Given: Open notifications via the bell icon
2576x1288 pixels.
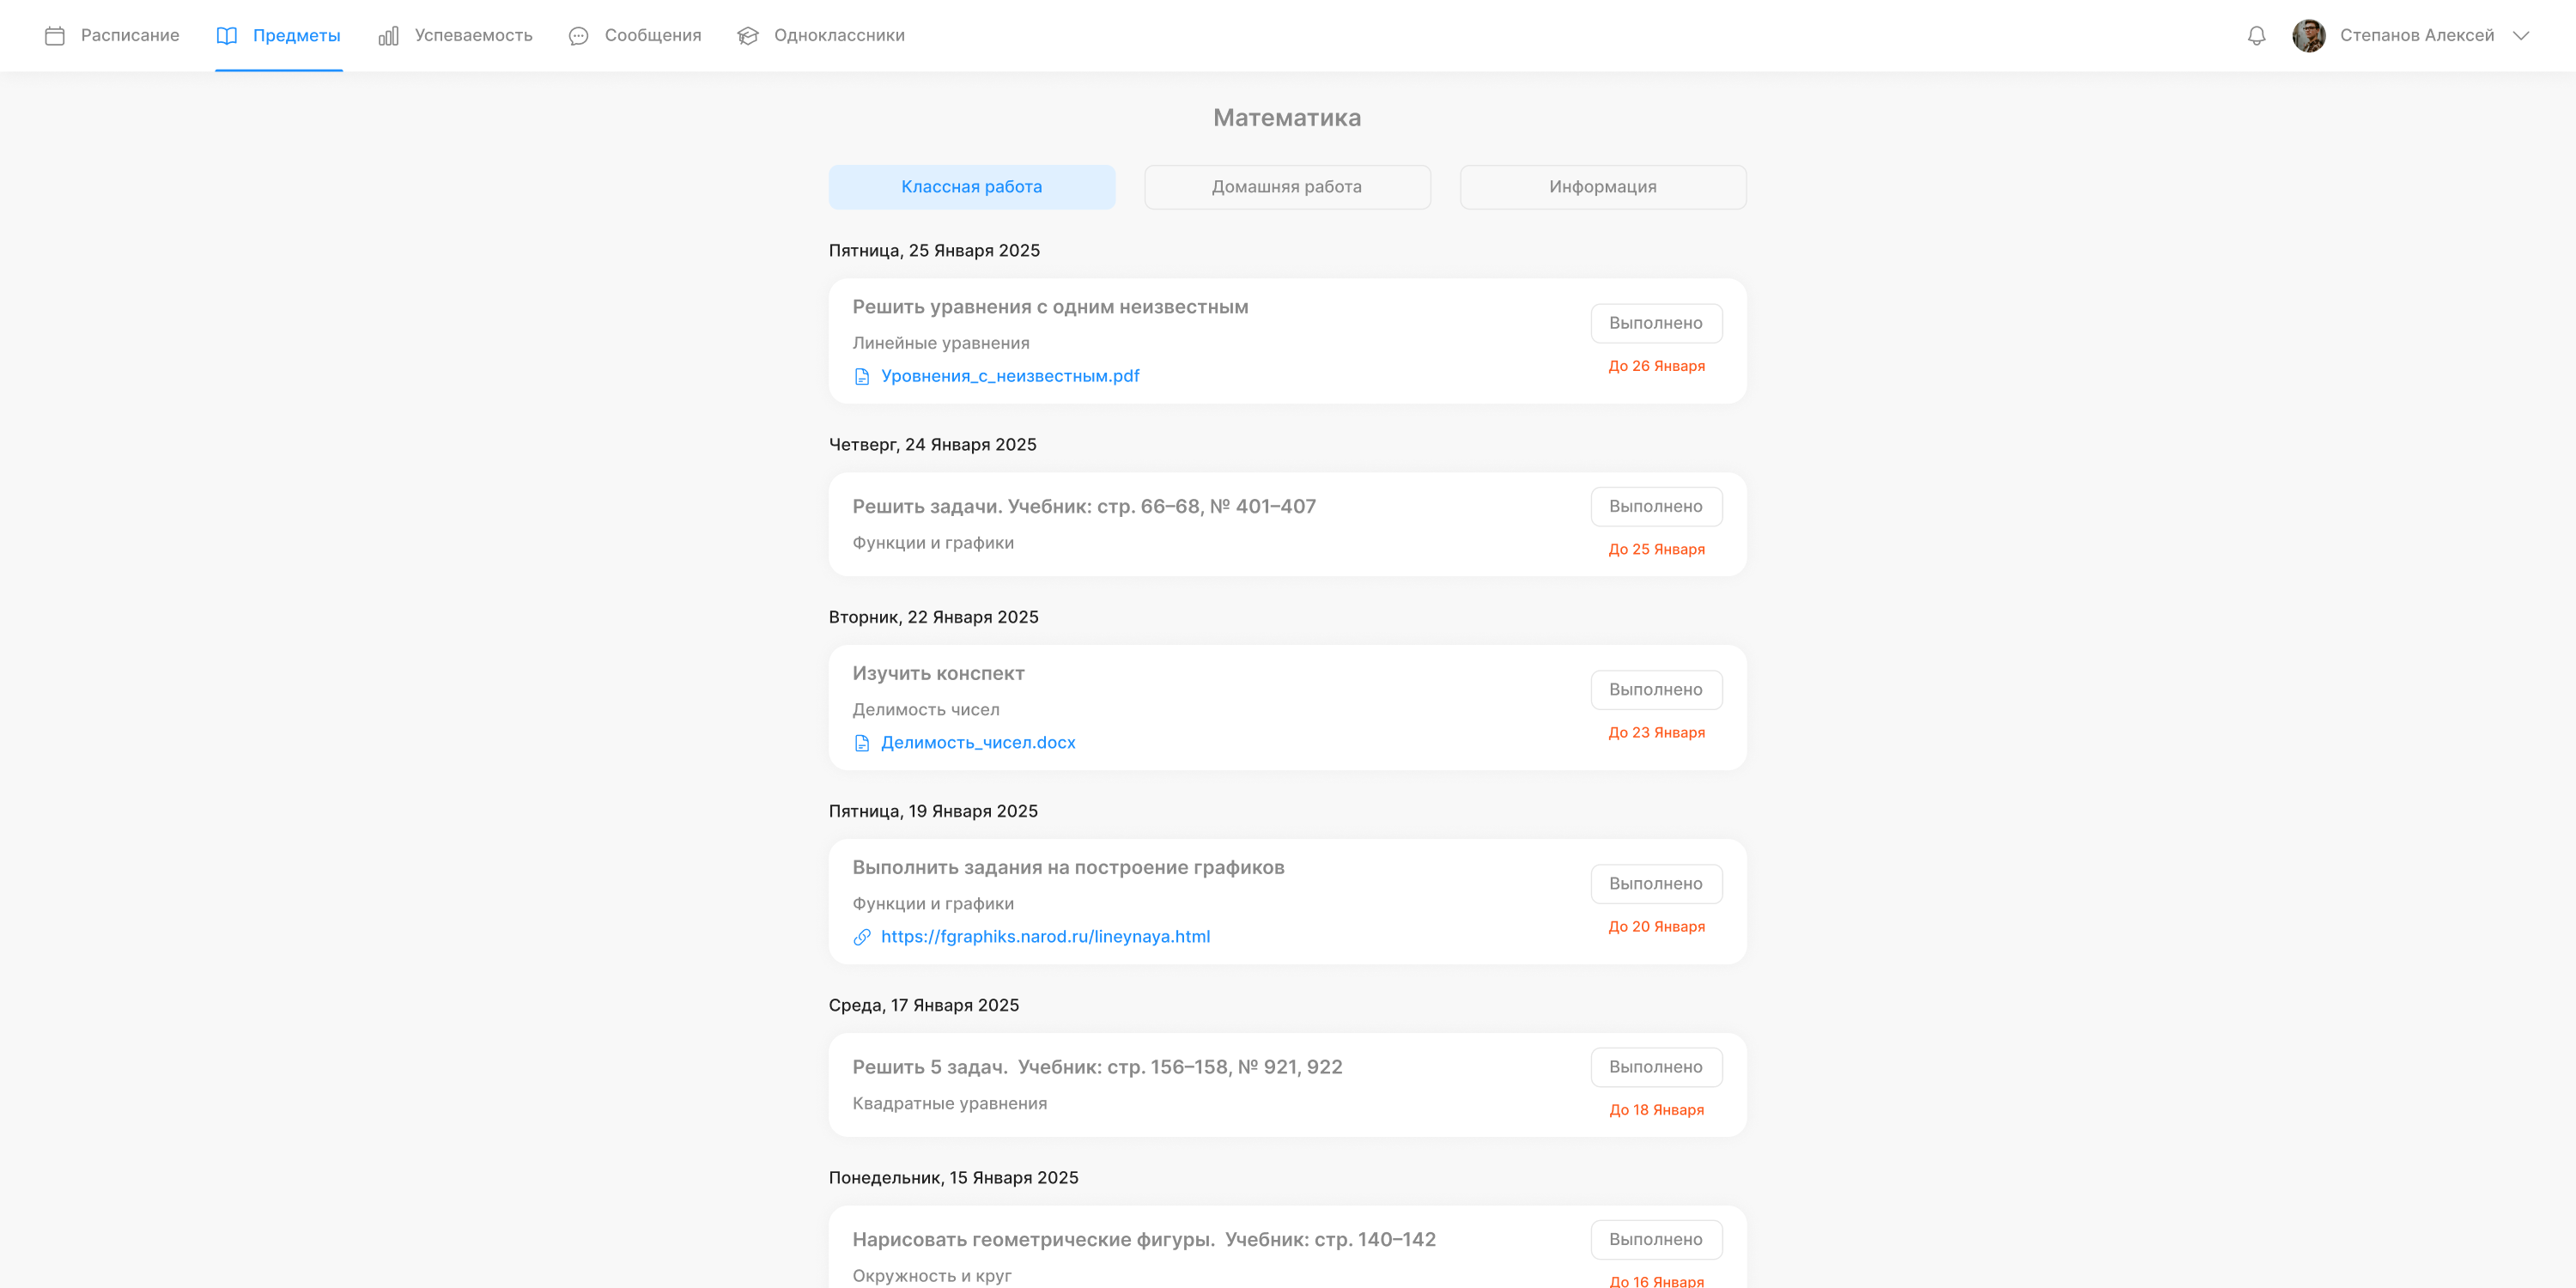Looking at the screenshot, I should [x=2256, y=36].
